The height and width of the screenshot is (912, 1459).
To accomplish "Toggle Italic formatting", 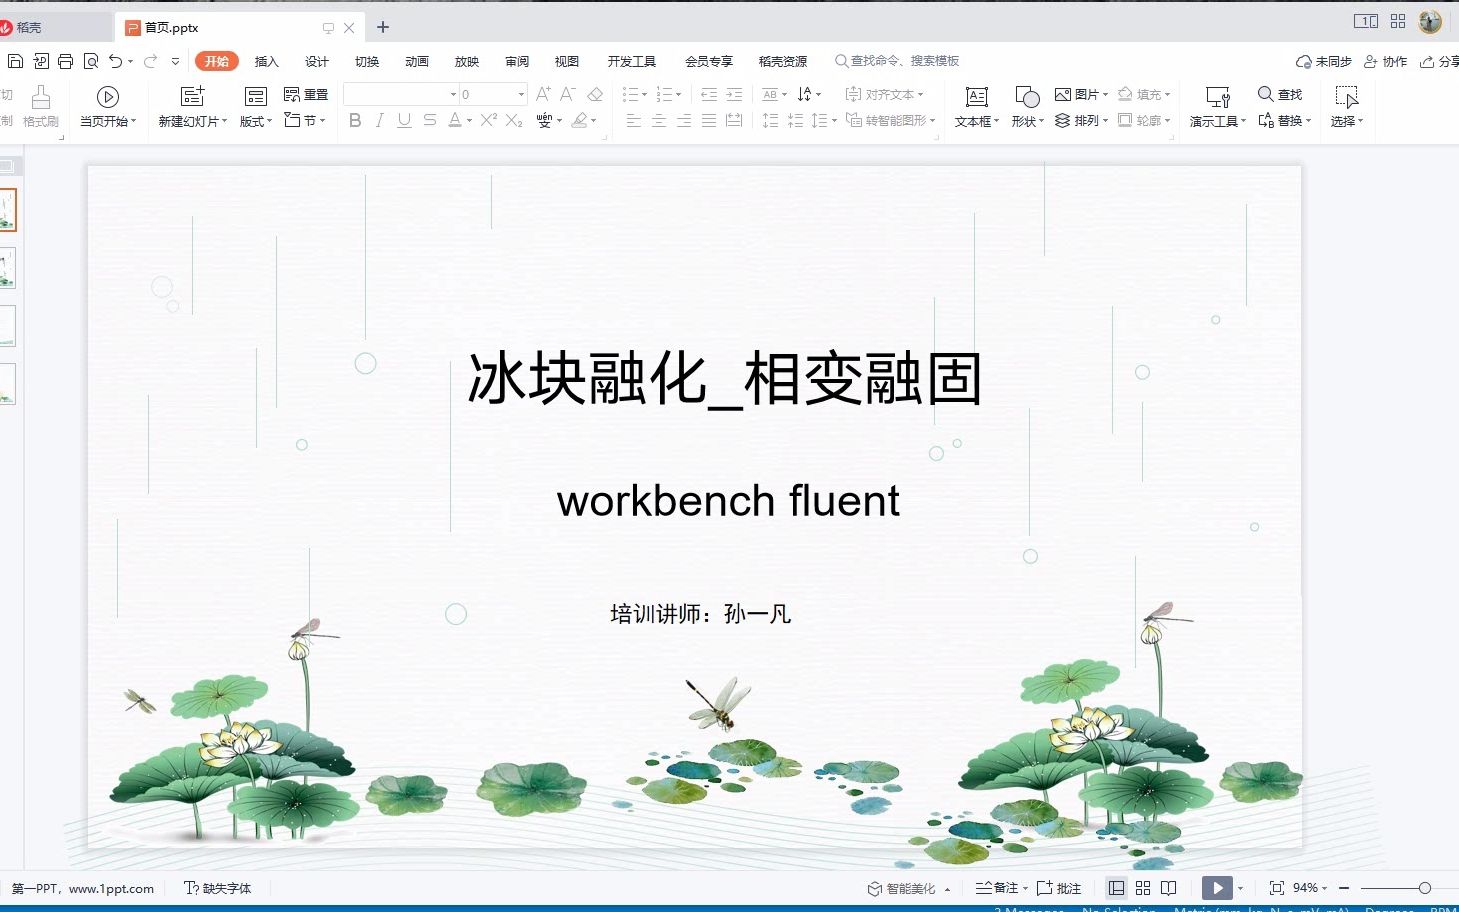I will coord(379,120).
